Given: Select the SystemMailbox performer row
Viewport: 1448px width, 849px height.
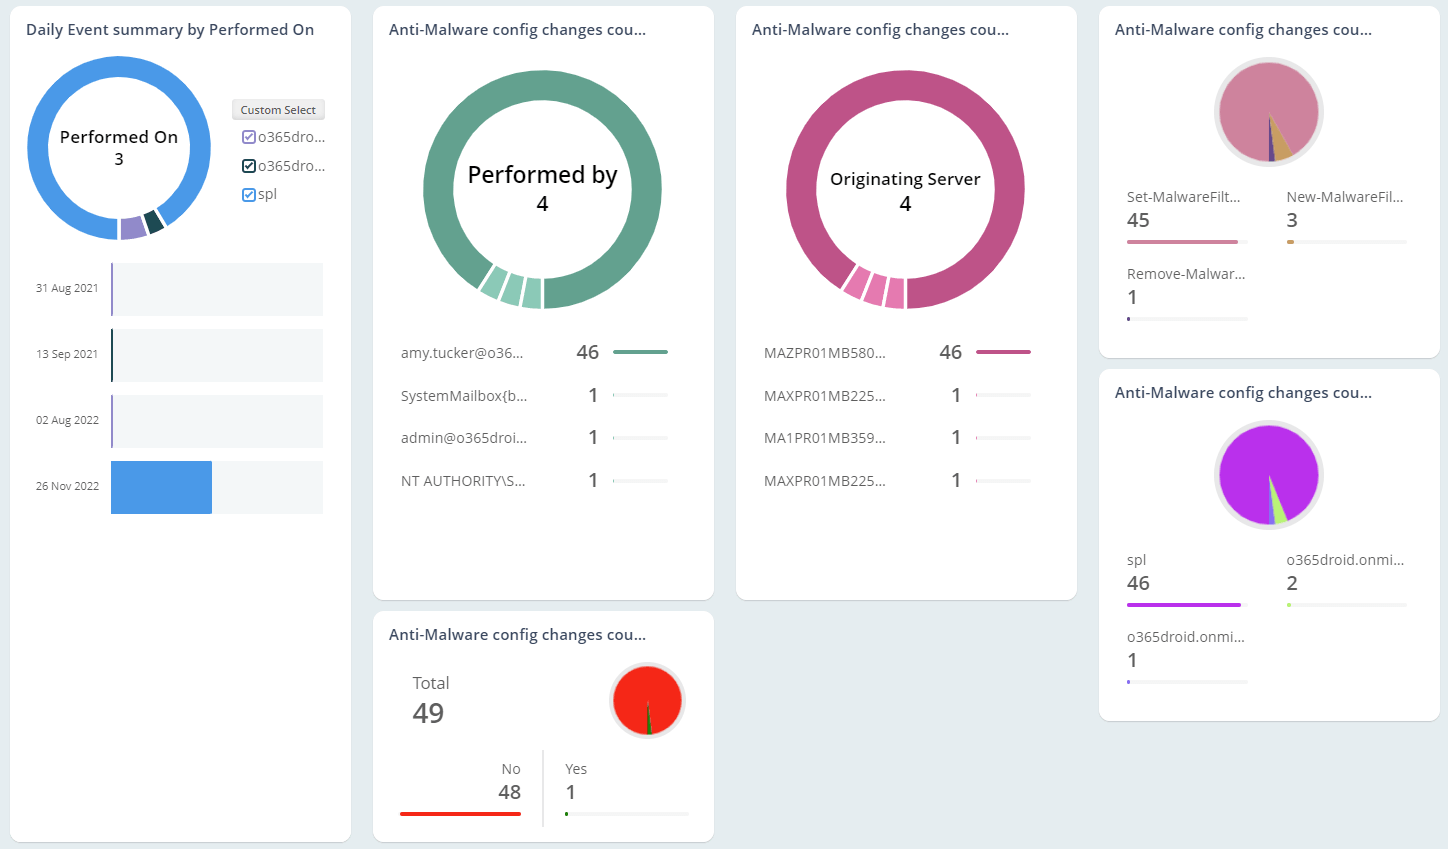Looking at the screenshot, I should 464,396.
